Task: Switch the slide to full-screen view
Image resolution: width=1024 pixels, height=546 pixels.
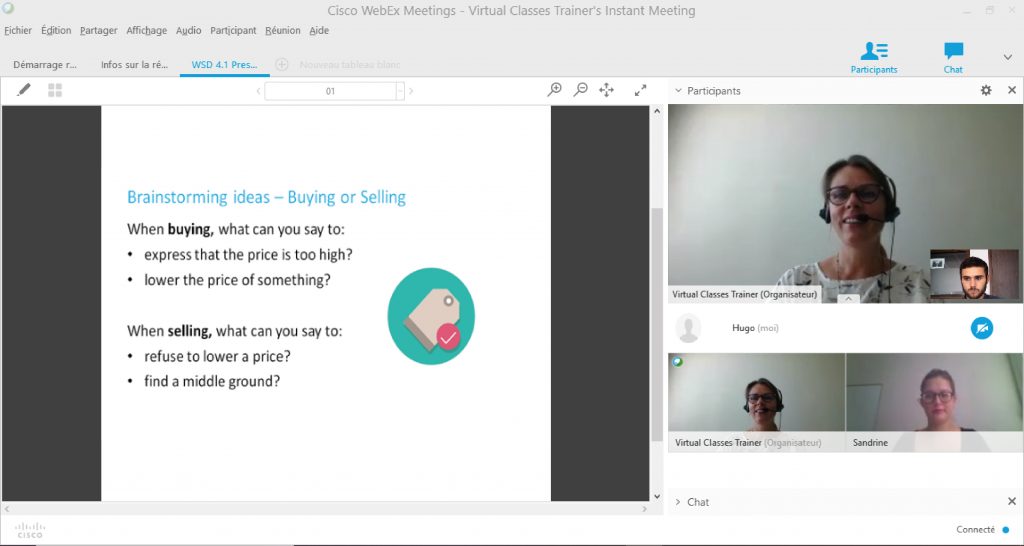Action: click(640, 90)
